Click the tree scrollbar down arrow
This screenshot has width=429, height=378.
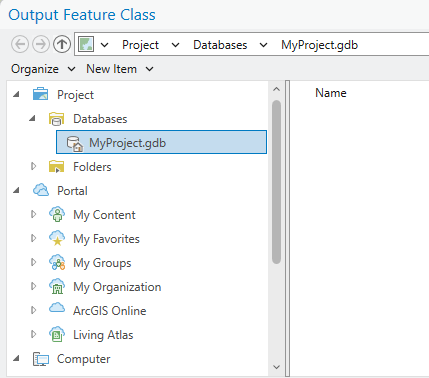(x=276, y=367)
